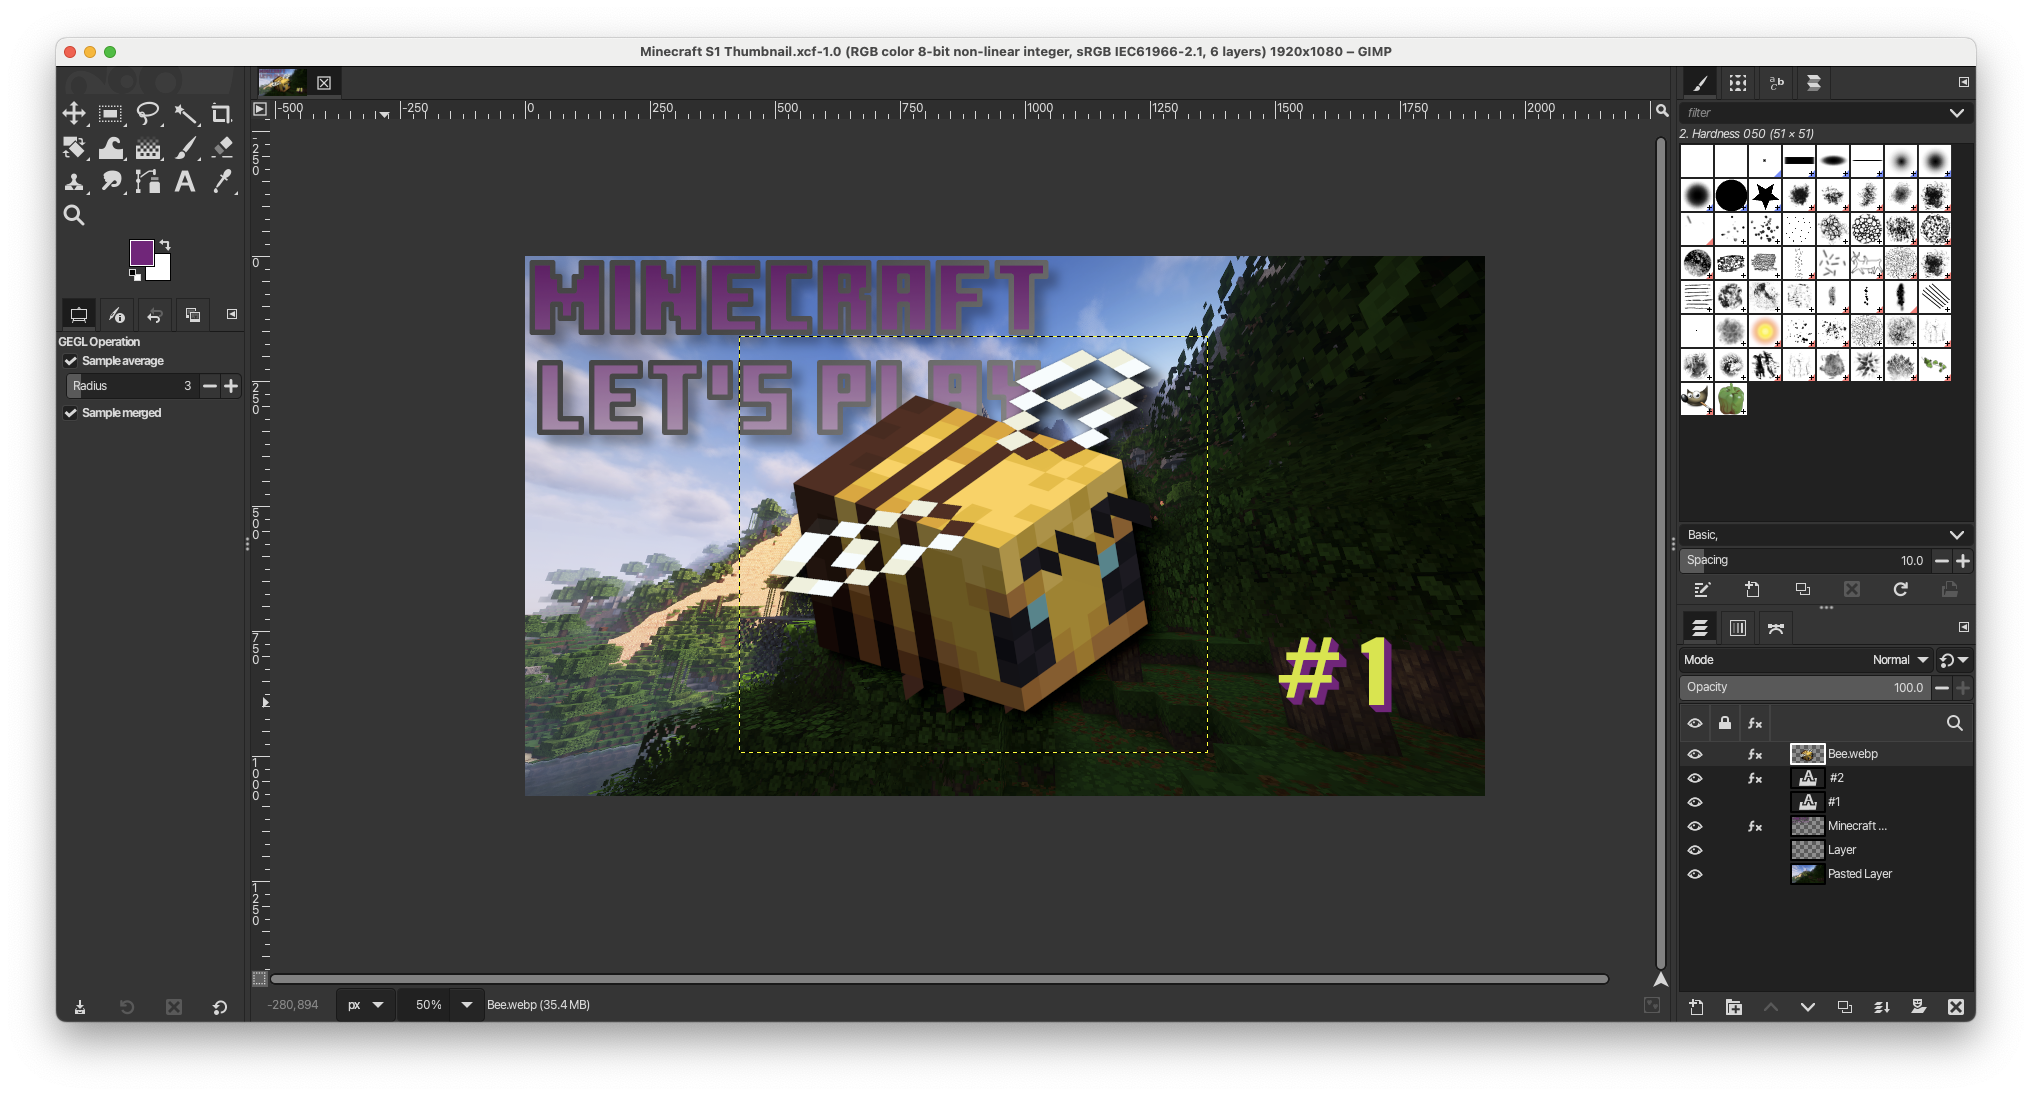Hide the #1 text layer
Viewport: 2032px width, 1096px height.
point(1695,802)
